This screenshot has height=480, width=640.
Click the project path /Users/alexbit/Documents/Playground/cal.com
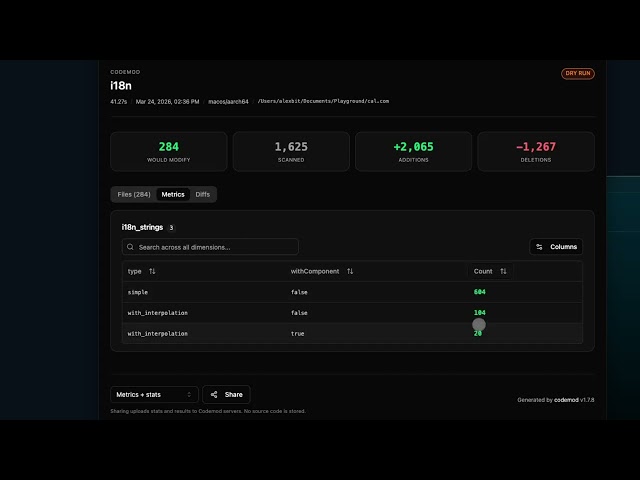coord(323,101)
